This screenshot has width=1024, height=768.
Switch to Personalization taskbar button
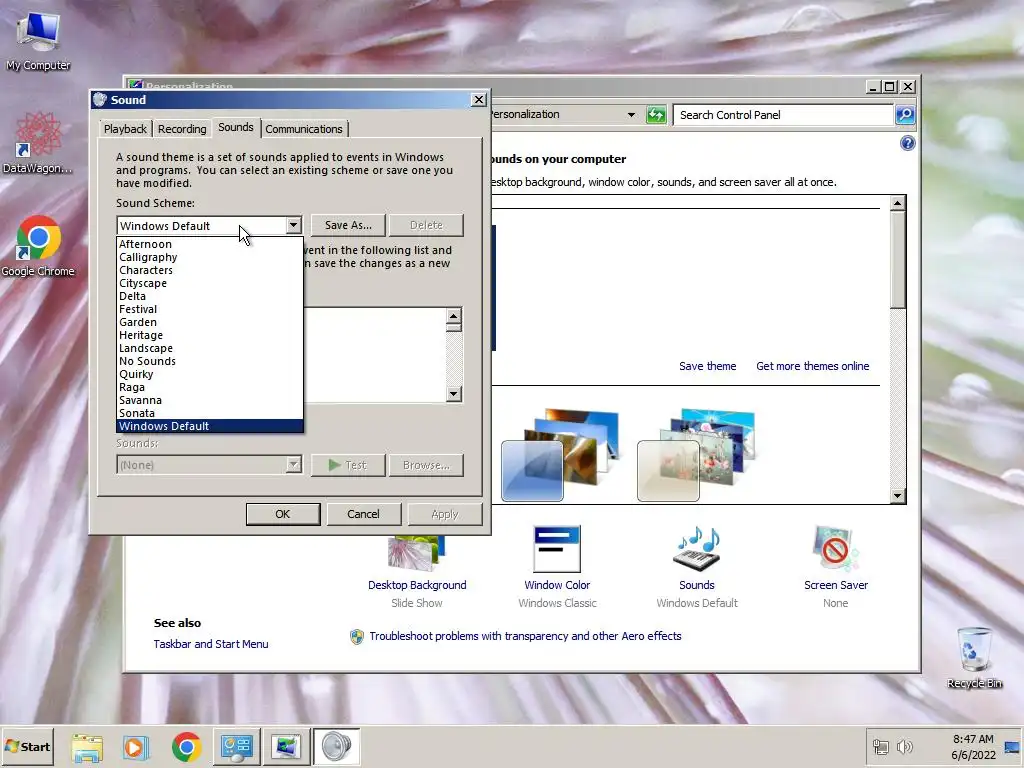[286, 746]
